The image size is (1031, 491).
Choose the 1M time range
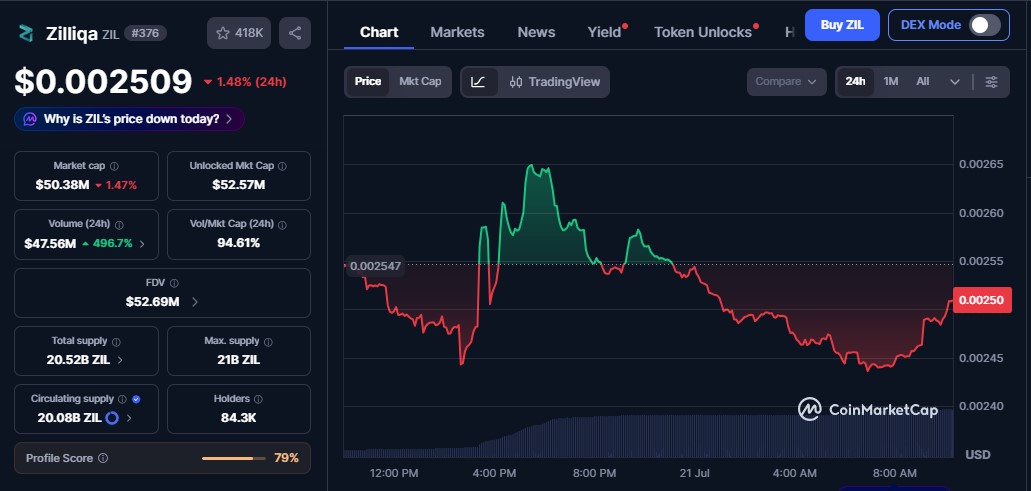[x=891, y=82]
